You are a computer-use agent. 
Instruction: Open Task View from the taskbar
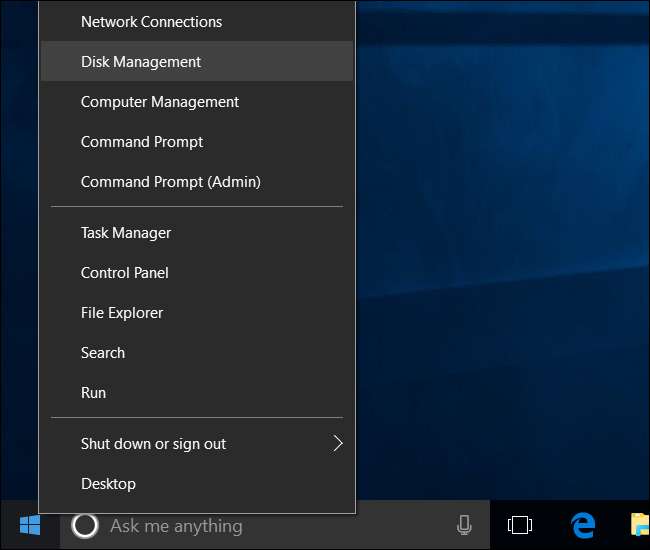click(x=519, y=525)
